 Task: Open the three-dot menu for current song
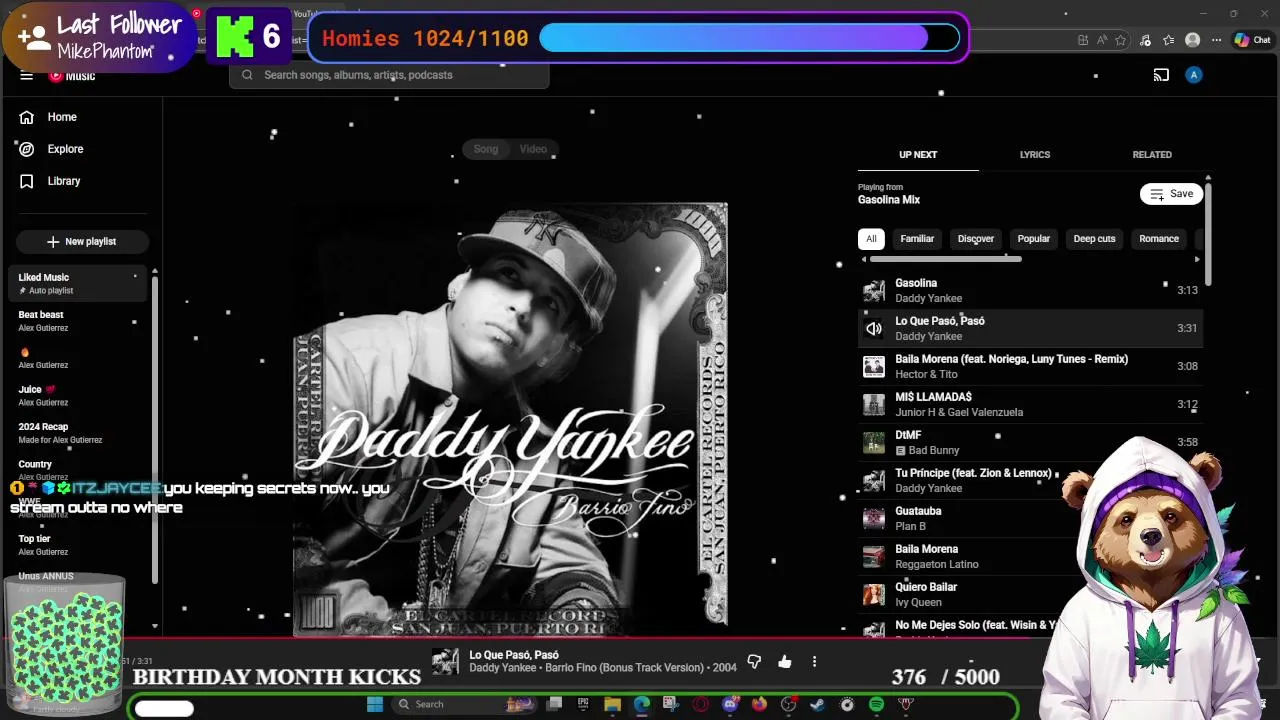pyautogui.click(x=814, y=662)
